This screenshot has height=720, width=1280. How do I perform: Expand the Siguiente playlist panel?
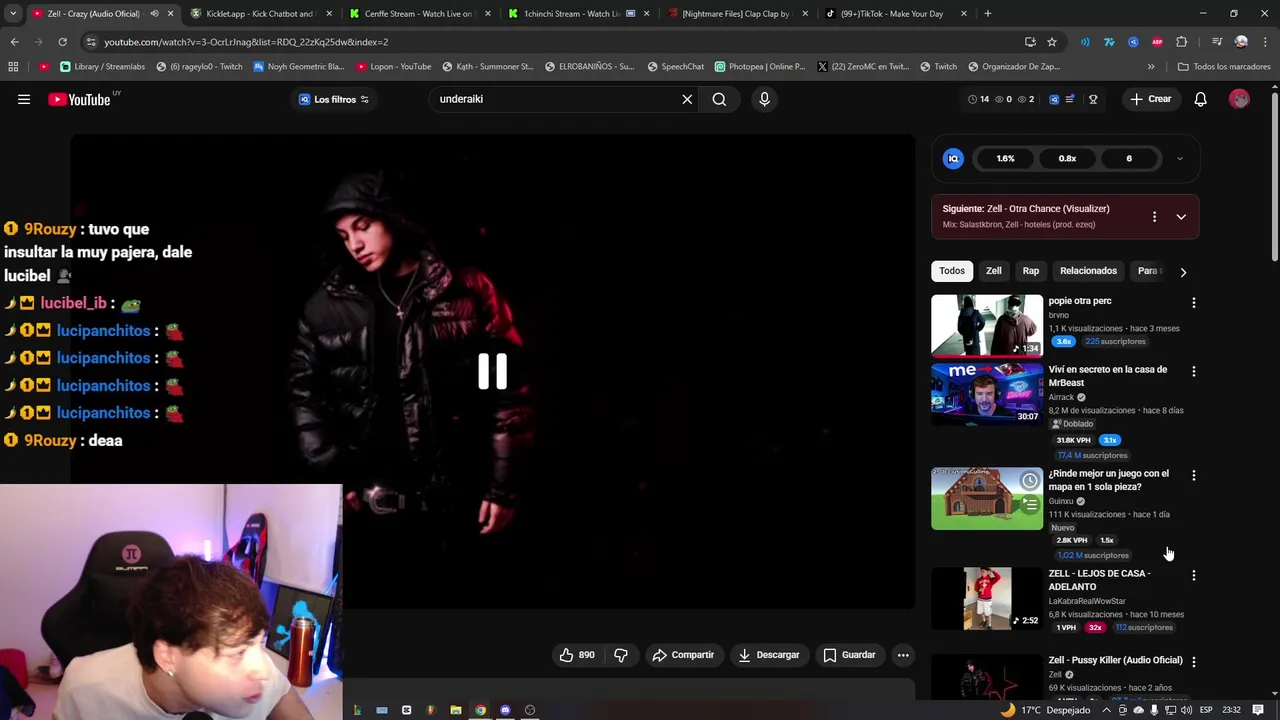(1181, 216)
